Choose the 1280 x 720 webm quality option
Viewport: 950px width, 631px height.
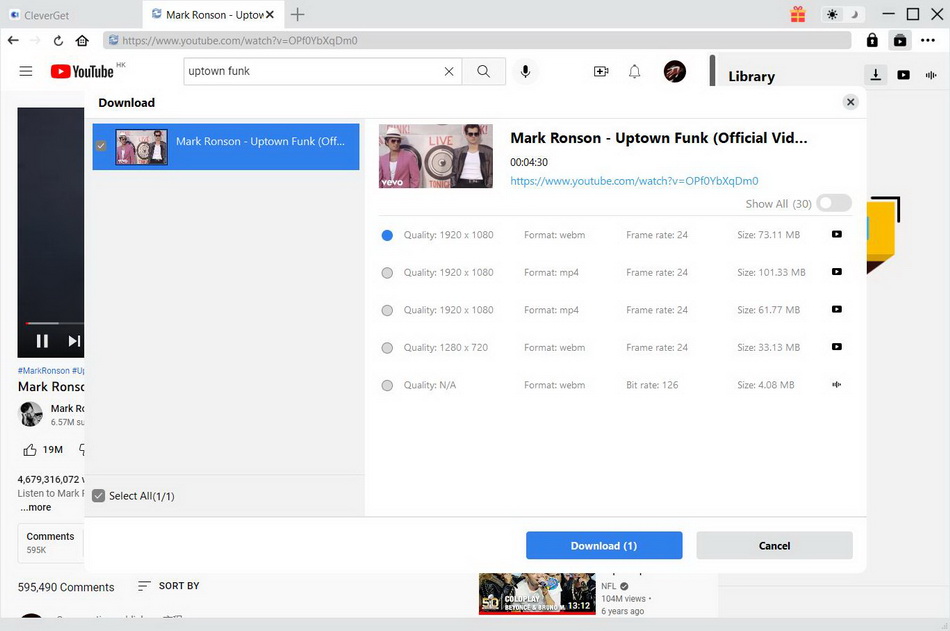pos(387,348)
